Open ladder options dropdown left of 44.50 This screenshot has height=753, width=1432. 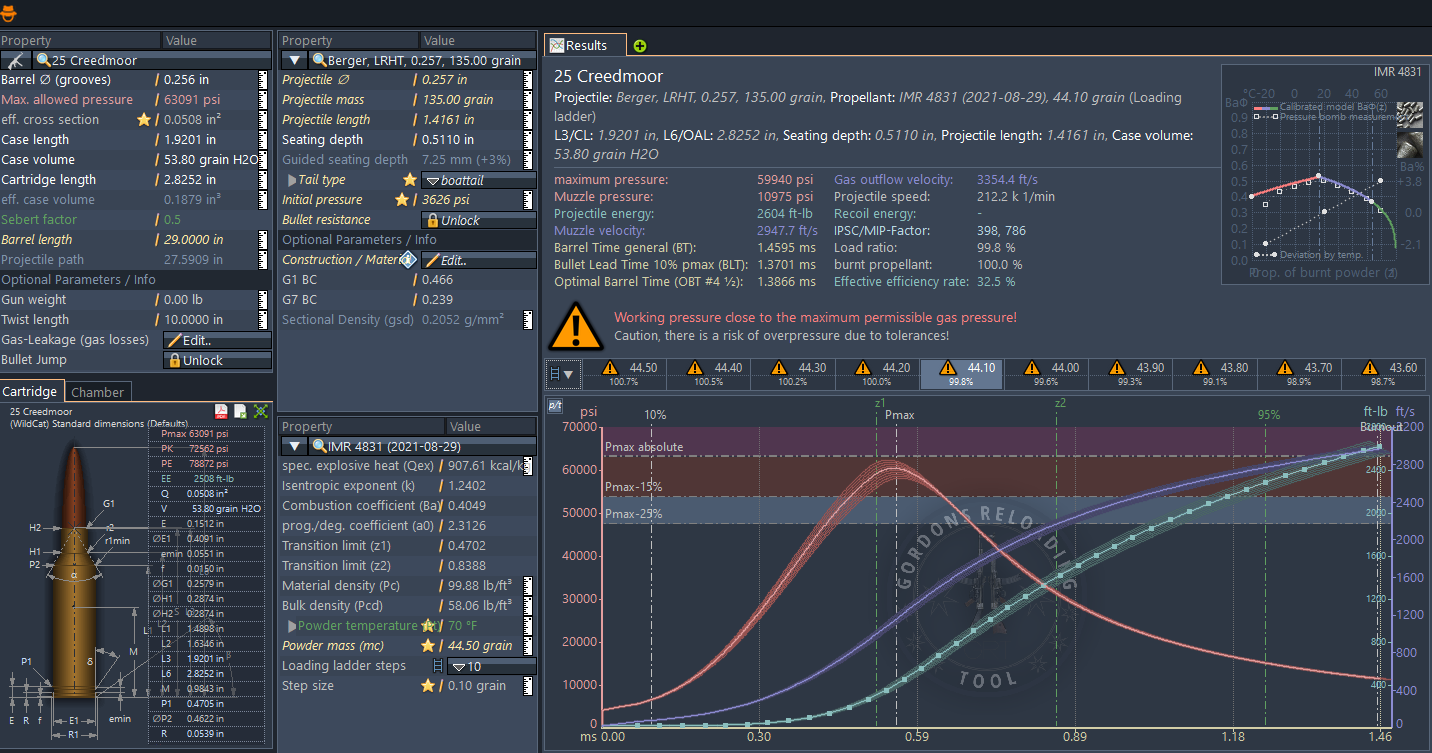click(564, 374)
